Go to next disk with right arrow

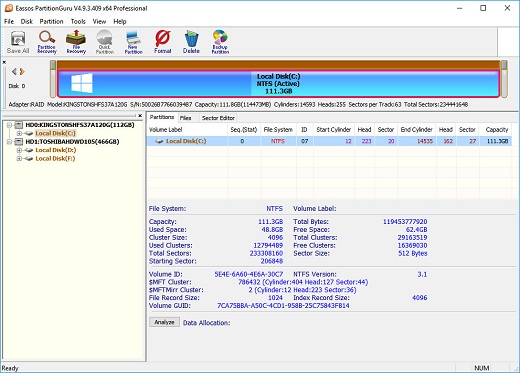point(22,71)
